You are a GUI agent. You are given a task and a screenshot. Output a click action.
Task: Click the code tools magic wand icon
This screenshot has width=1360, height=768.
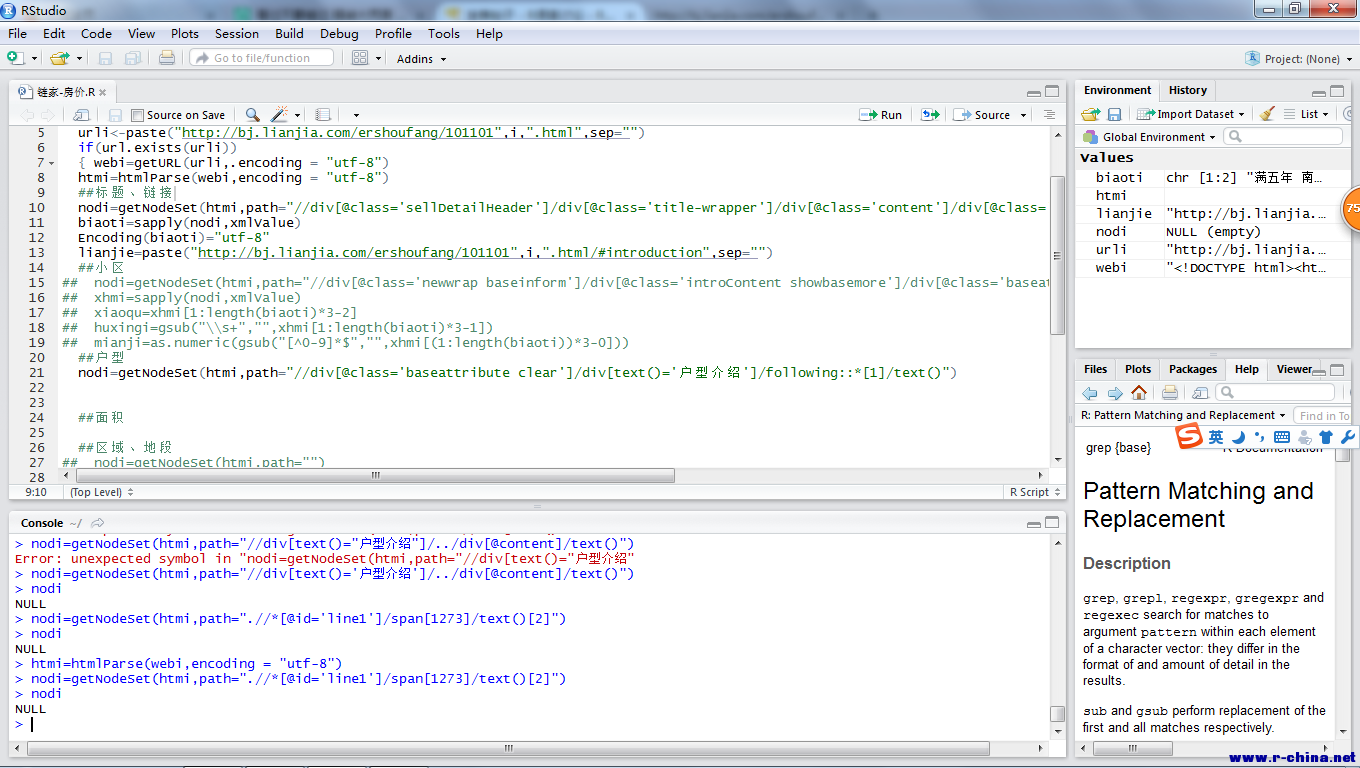click(x=280, y=115)
